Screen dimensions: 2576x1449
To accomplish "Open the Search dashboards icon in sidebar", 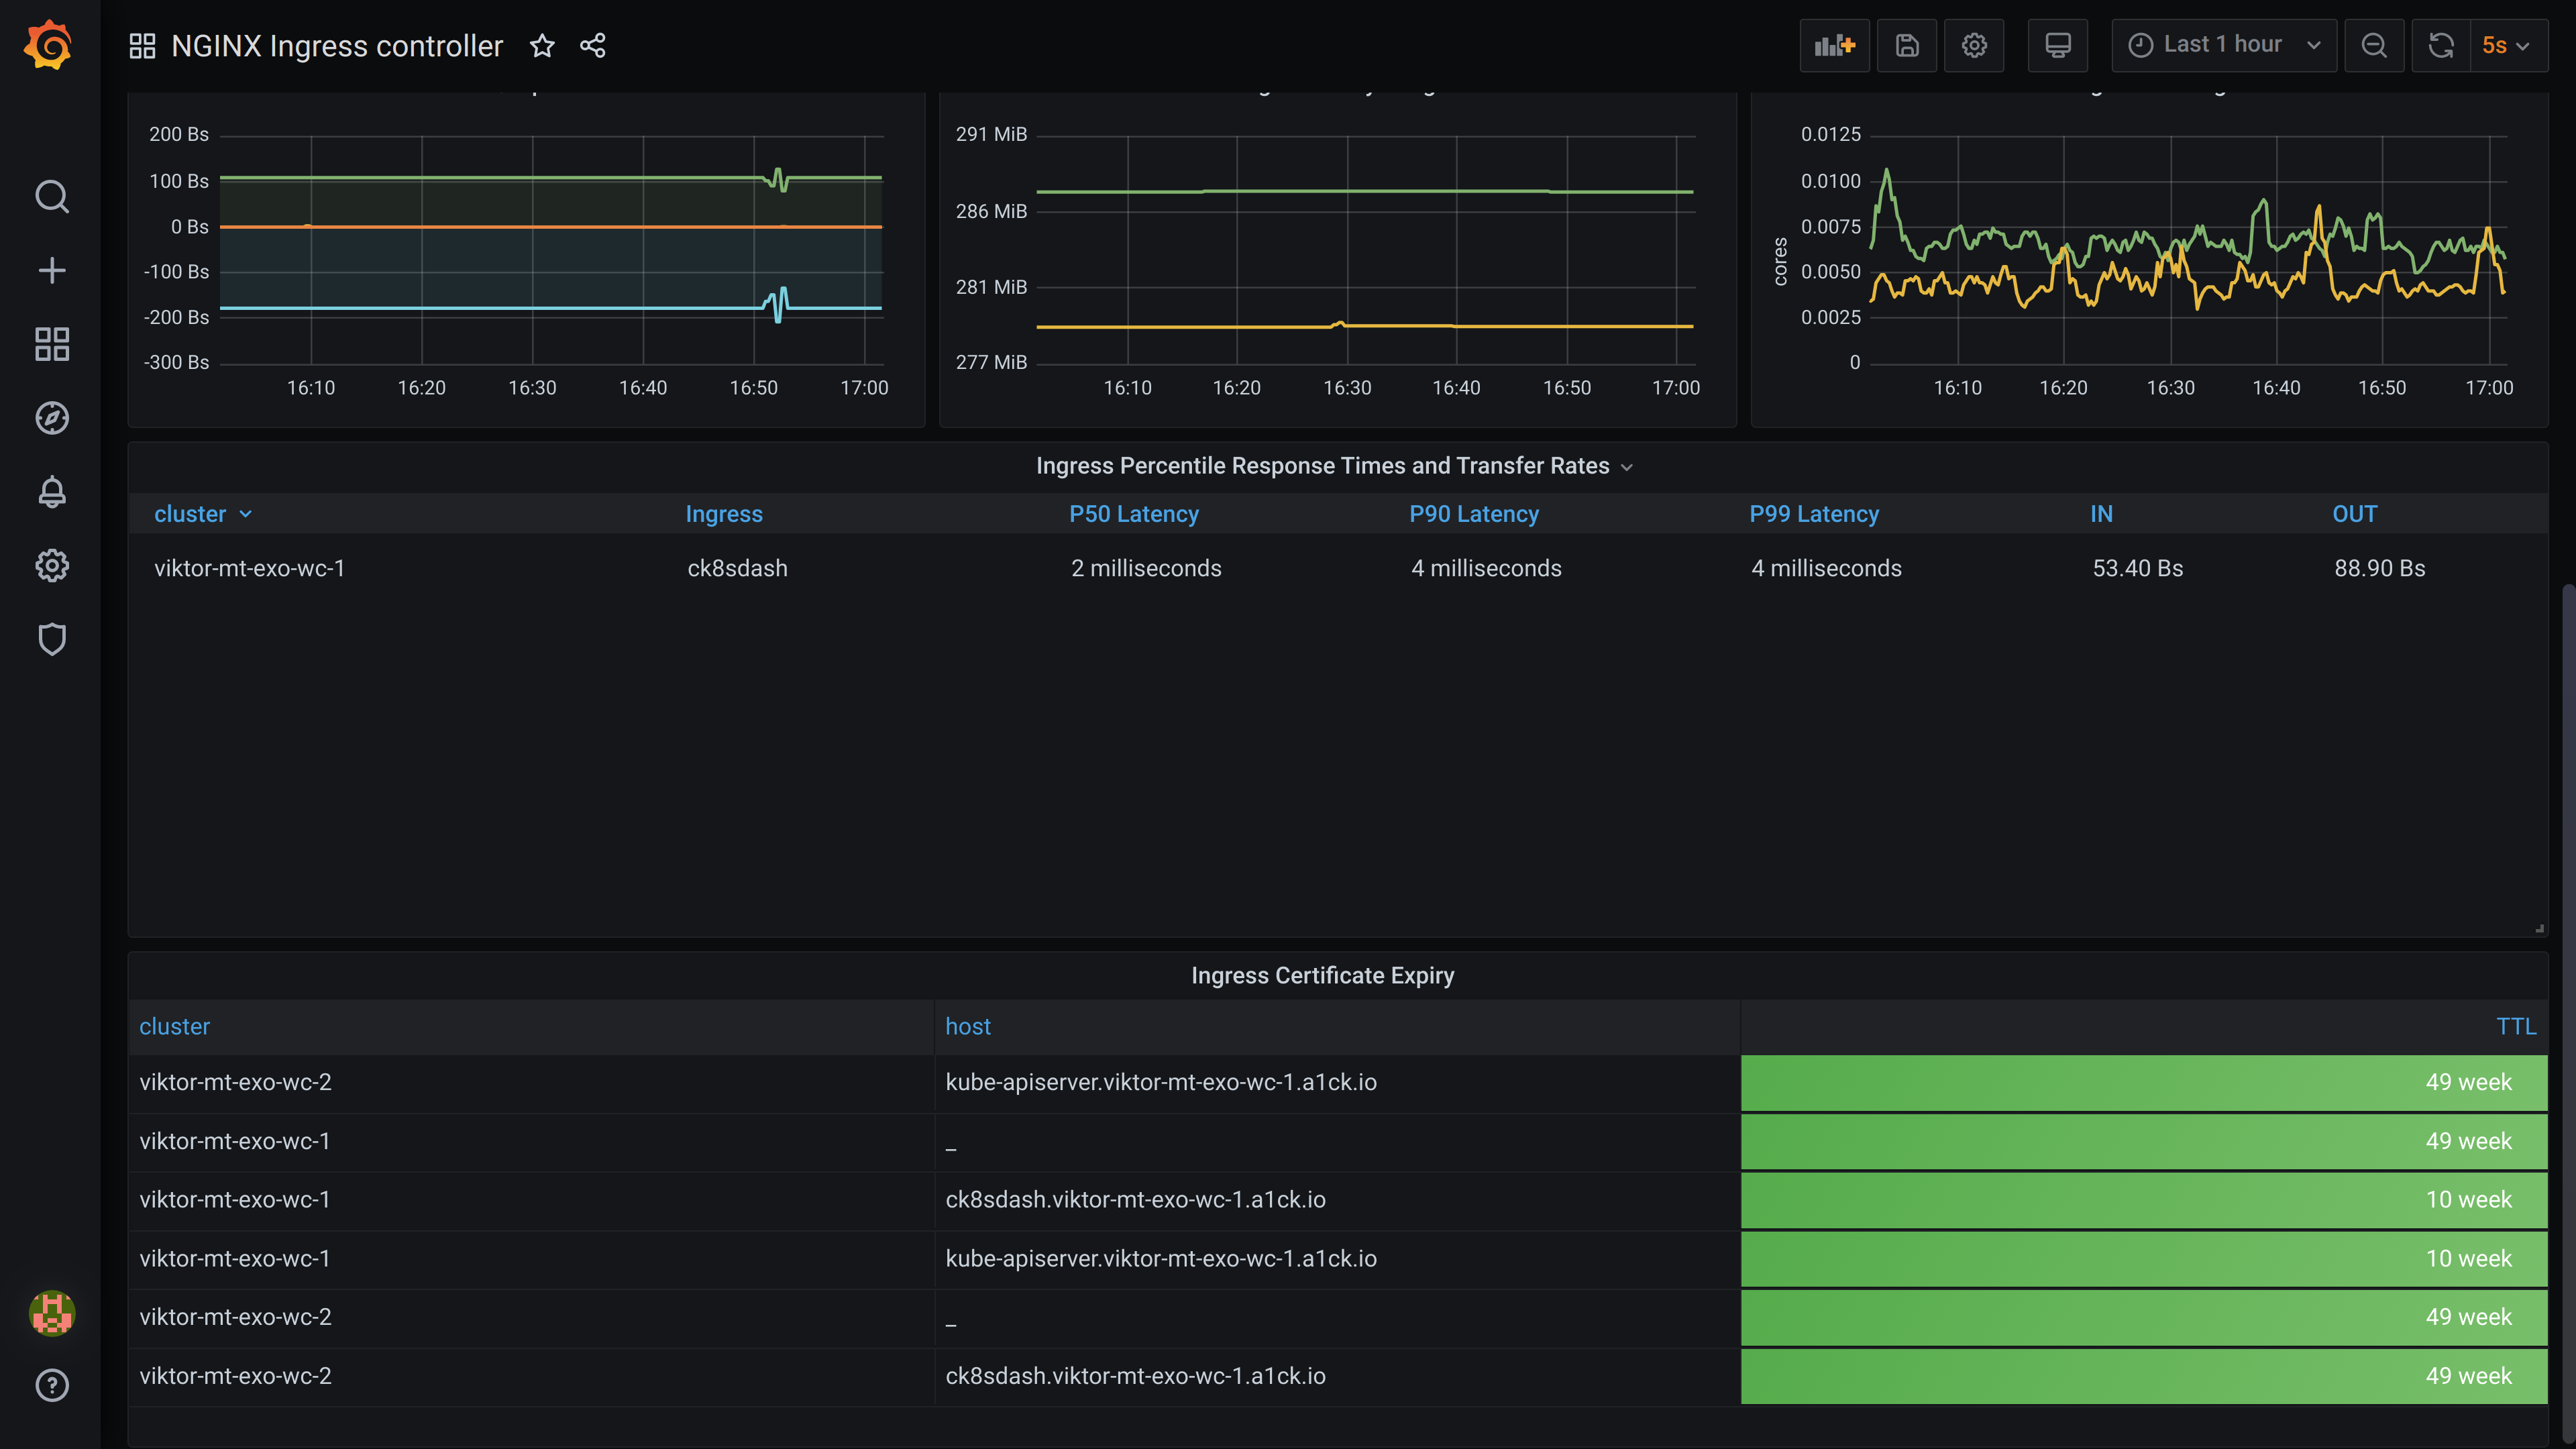I will coord(52,197).
